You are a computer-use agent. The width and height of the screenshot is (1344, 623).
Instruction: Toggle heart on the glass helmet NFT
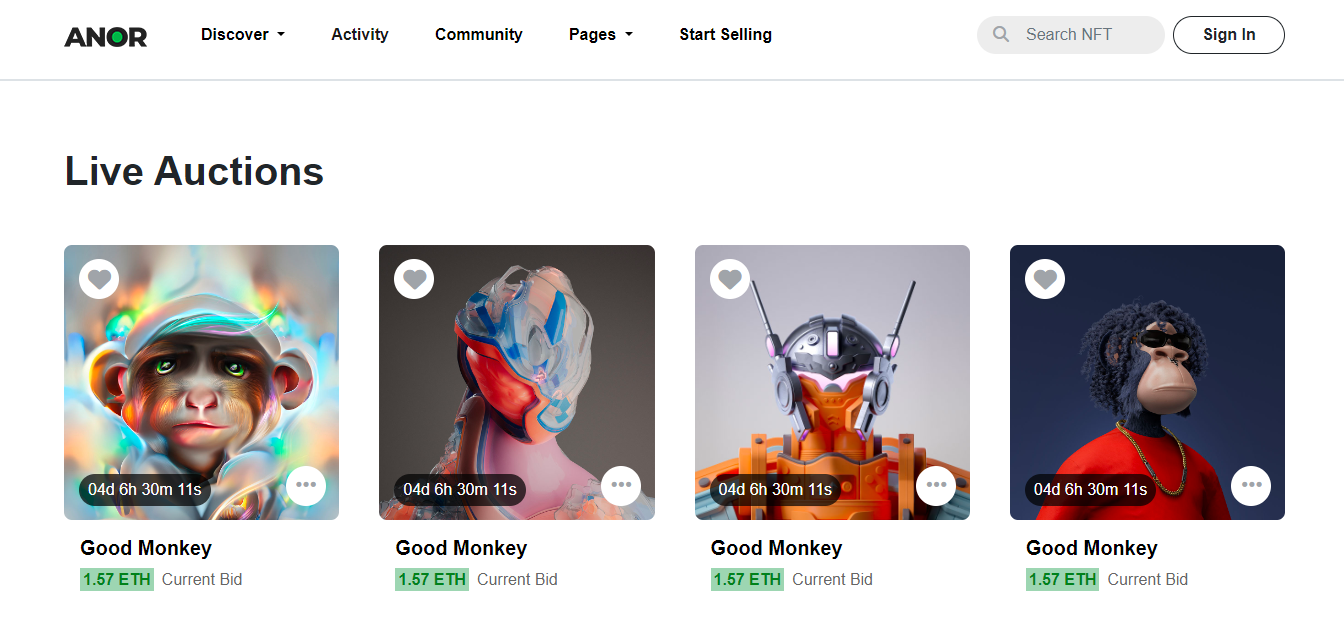point(414,279)
